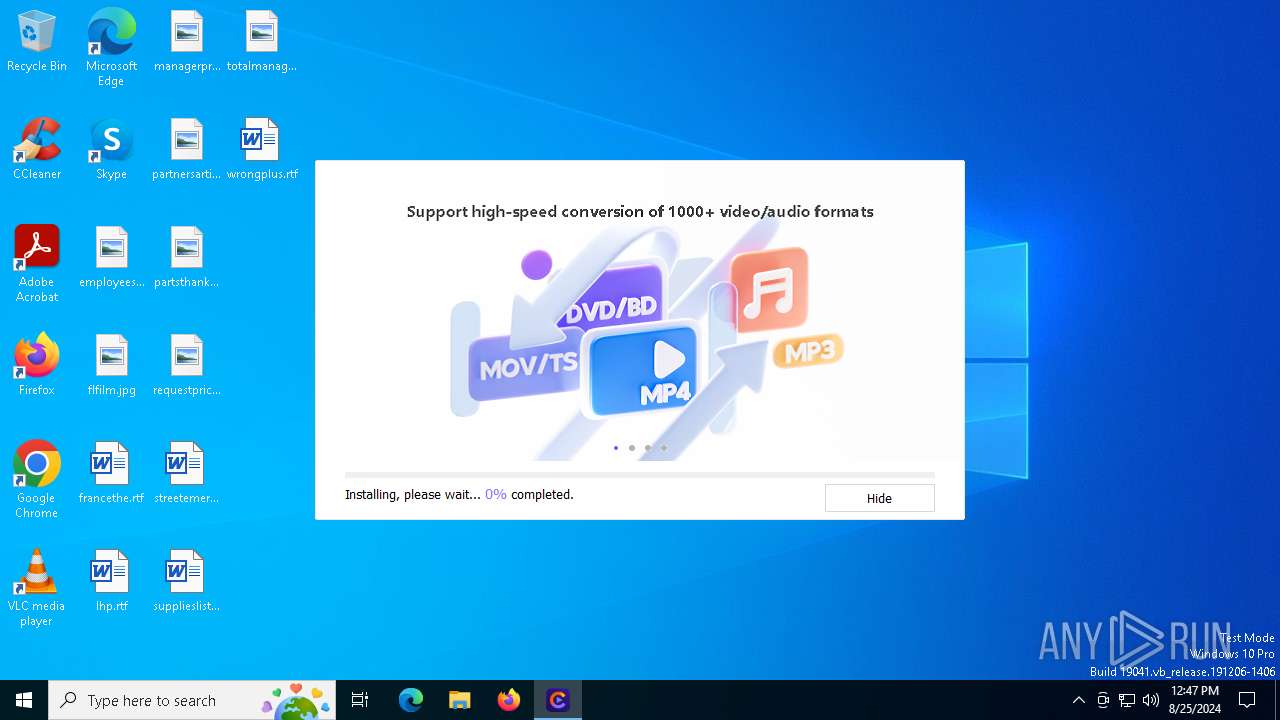Click the taskbar search box
Viewport: 1280px width, 720px height.
click(x=194, y=700)
